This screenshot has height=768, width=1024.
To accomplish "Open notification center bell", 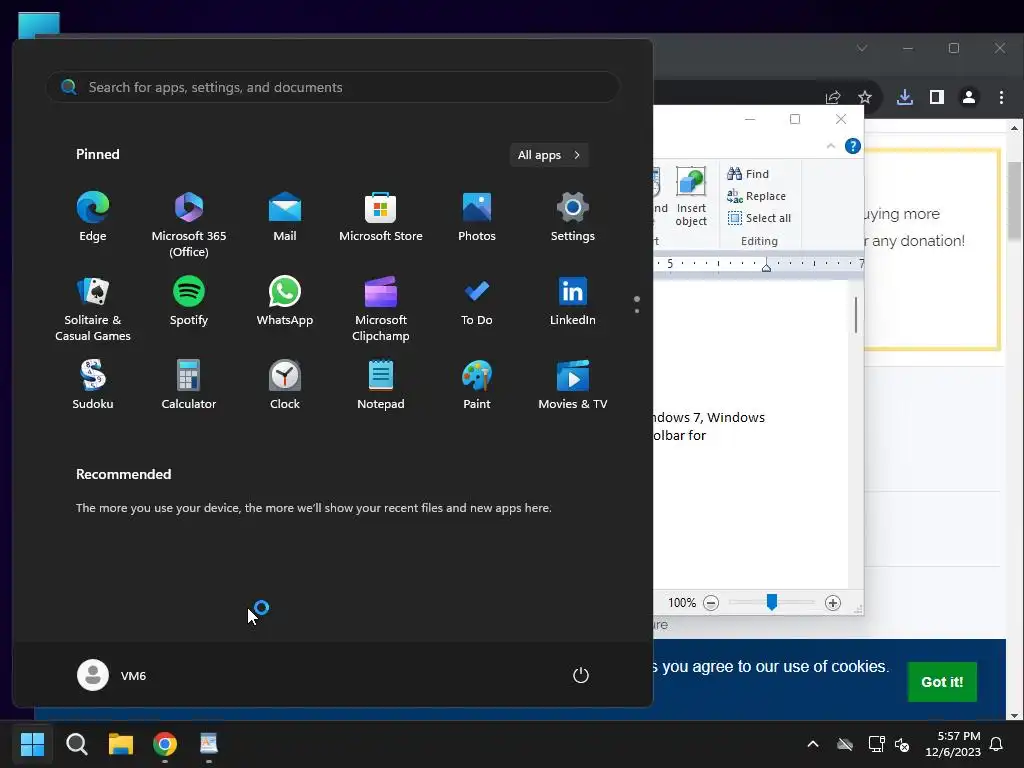I will tap(997, 744).
